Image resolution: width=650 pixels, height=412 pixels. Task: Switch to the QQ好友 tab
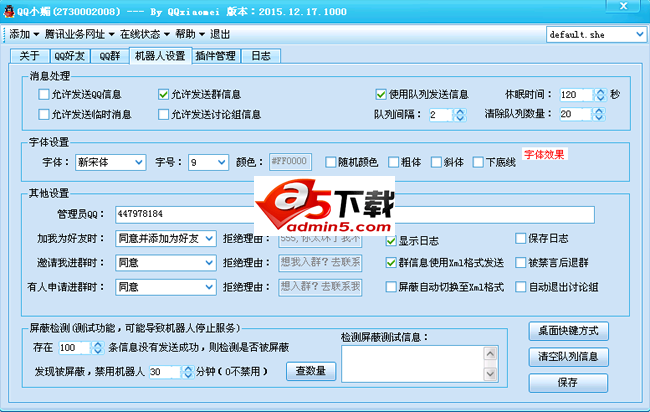pyautogui.click(x=69, y=56)
